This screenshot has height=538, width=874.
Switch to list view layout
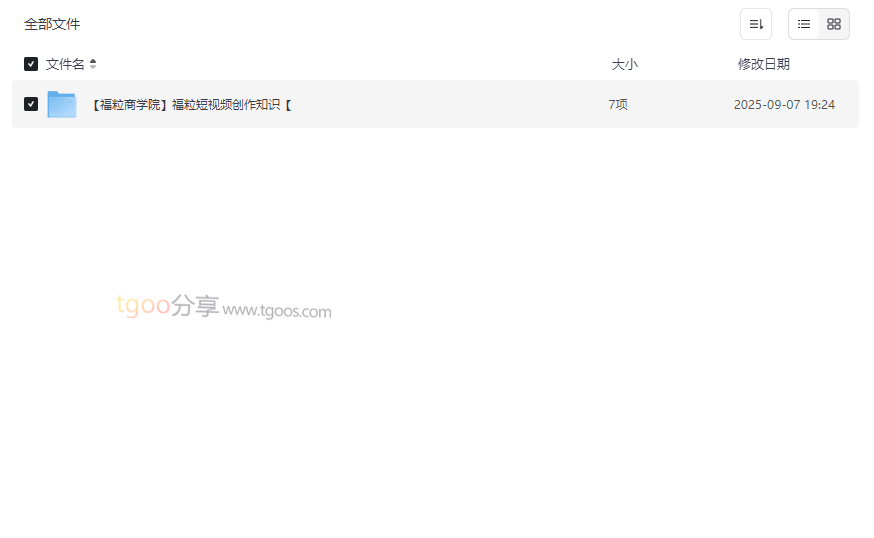[804, 24]
